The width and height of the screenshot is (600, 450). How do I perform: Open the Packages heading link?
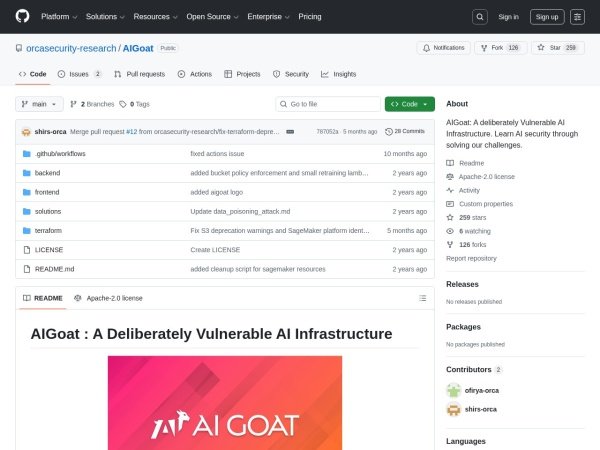click(463, 327)
